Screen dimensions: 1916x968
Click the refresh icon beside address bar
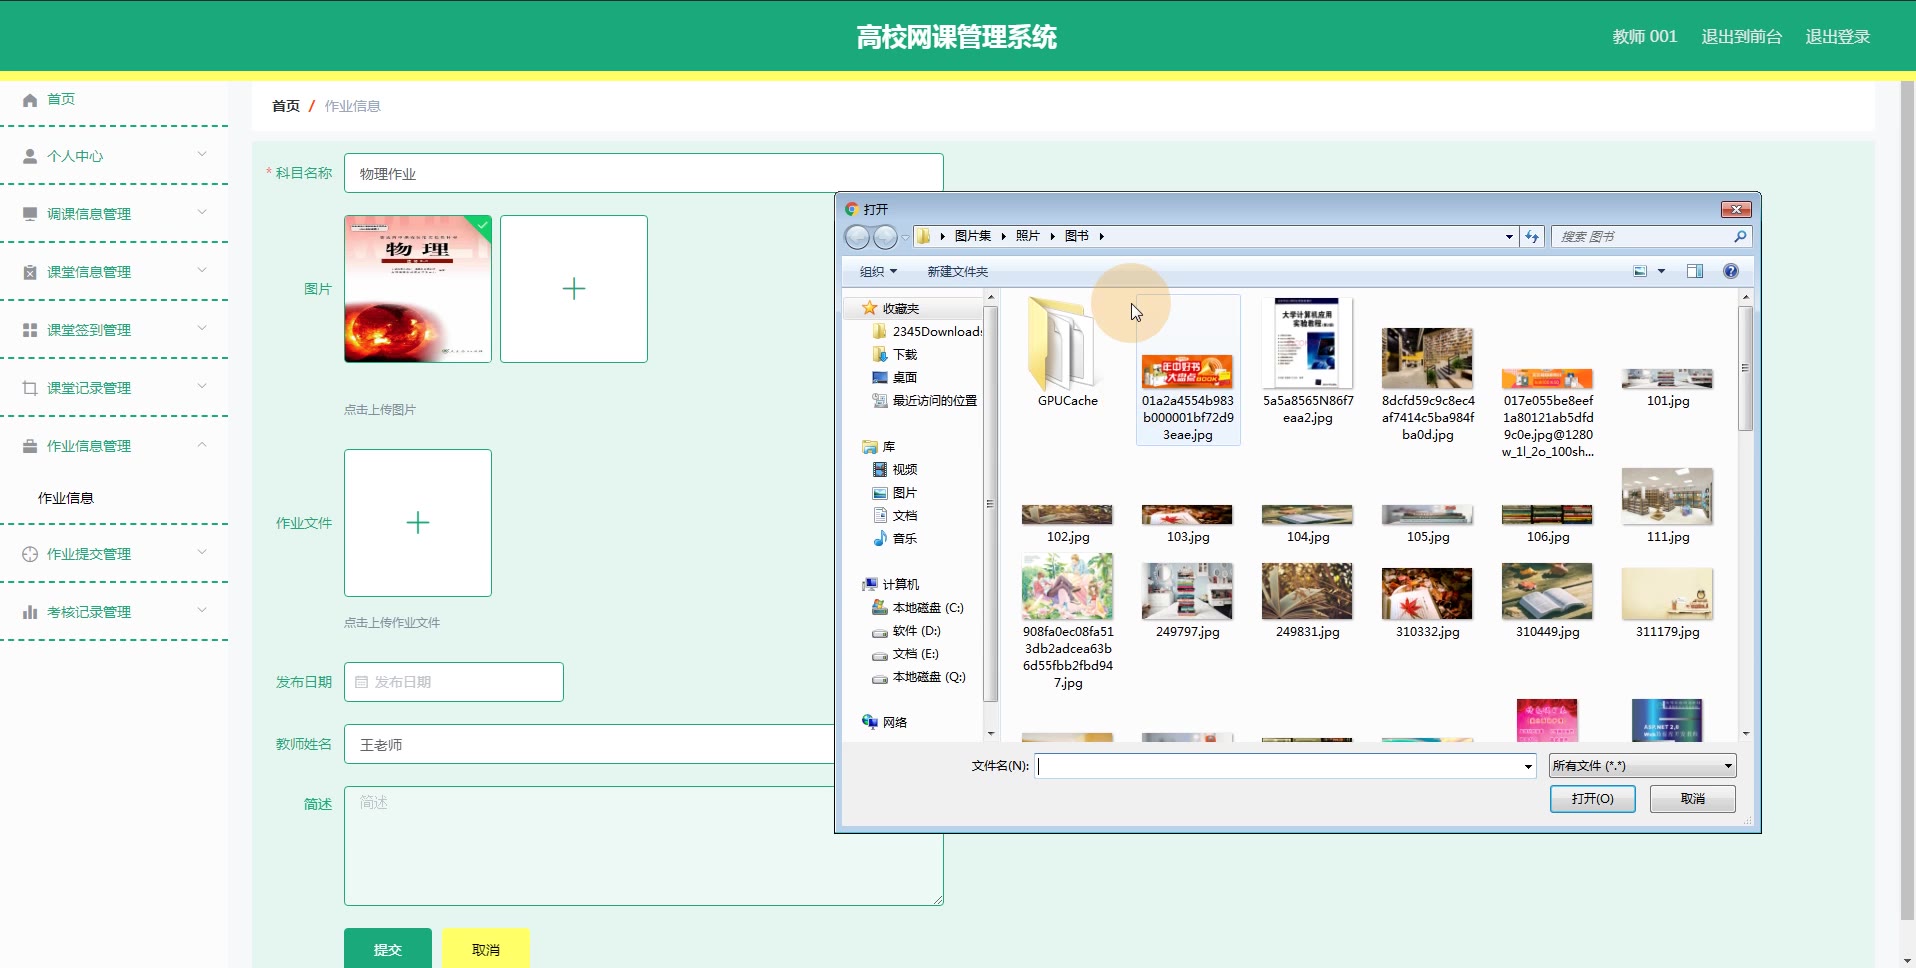1532,237
